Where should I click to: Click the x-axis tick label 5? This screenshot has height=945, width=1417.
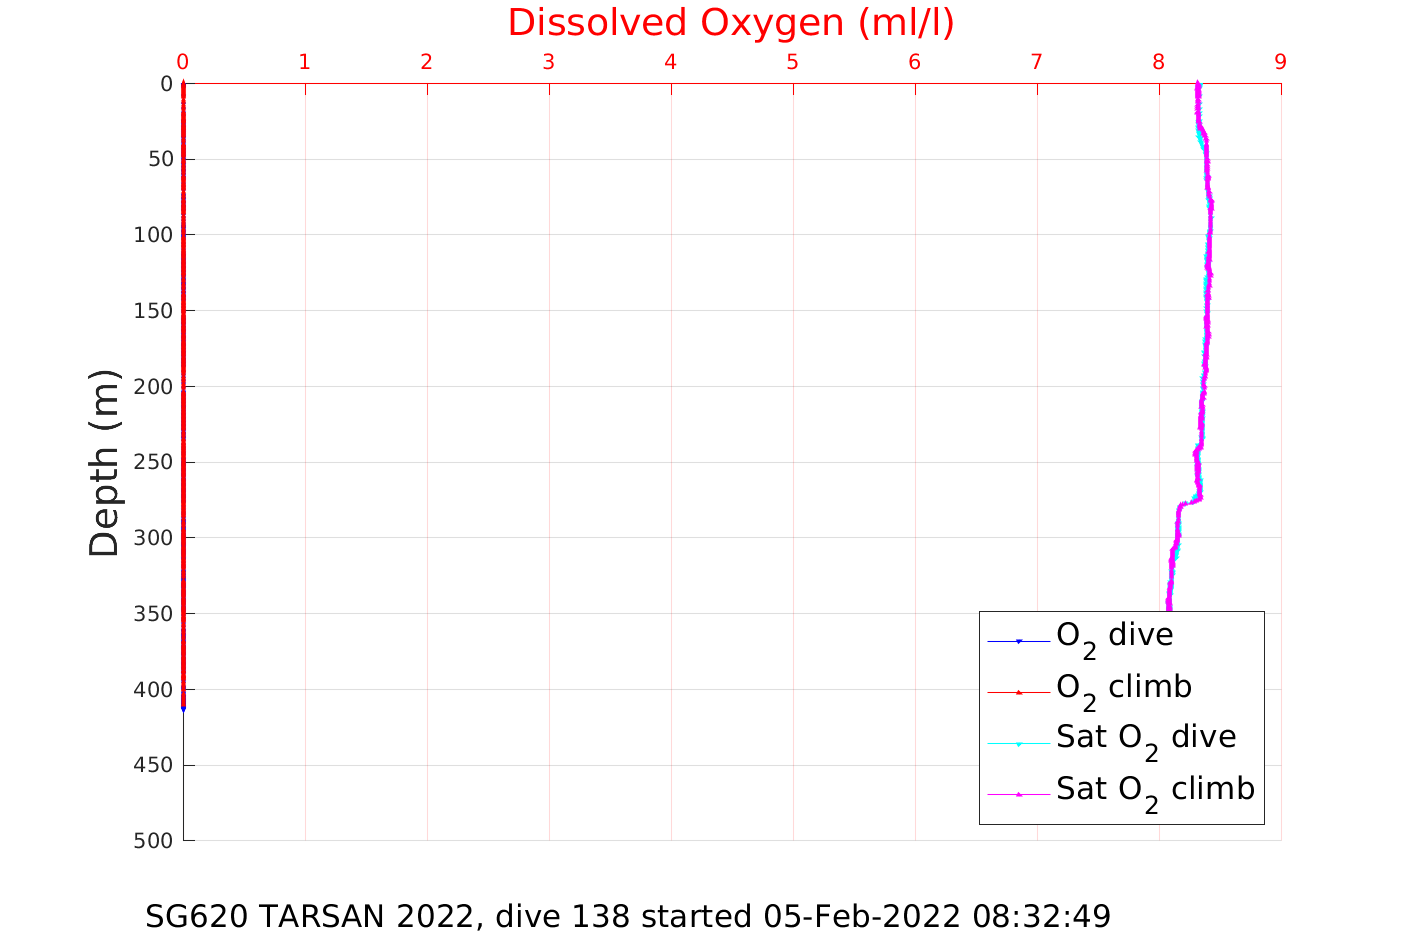tap(792, 62)
